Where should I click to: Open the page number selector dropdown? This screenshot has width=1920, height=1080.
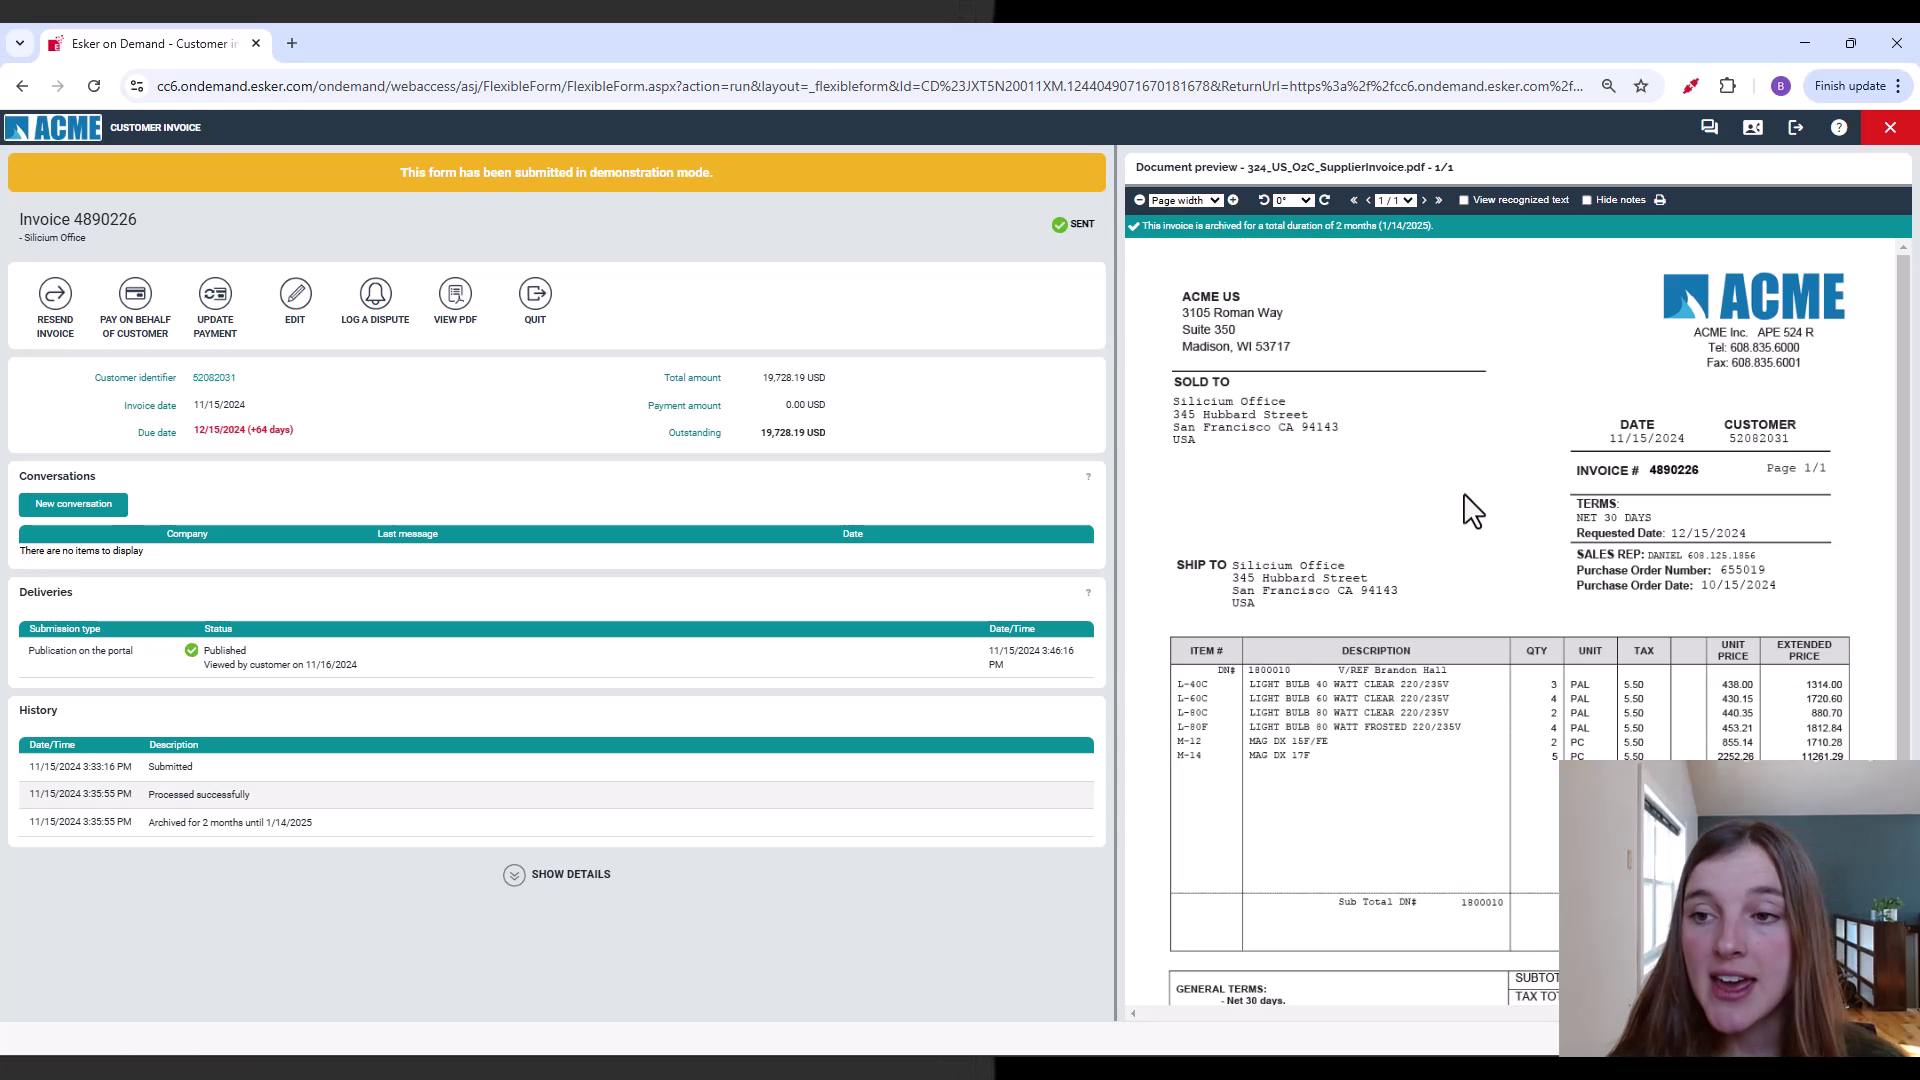(x=1396, y=200)
